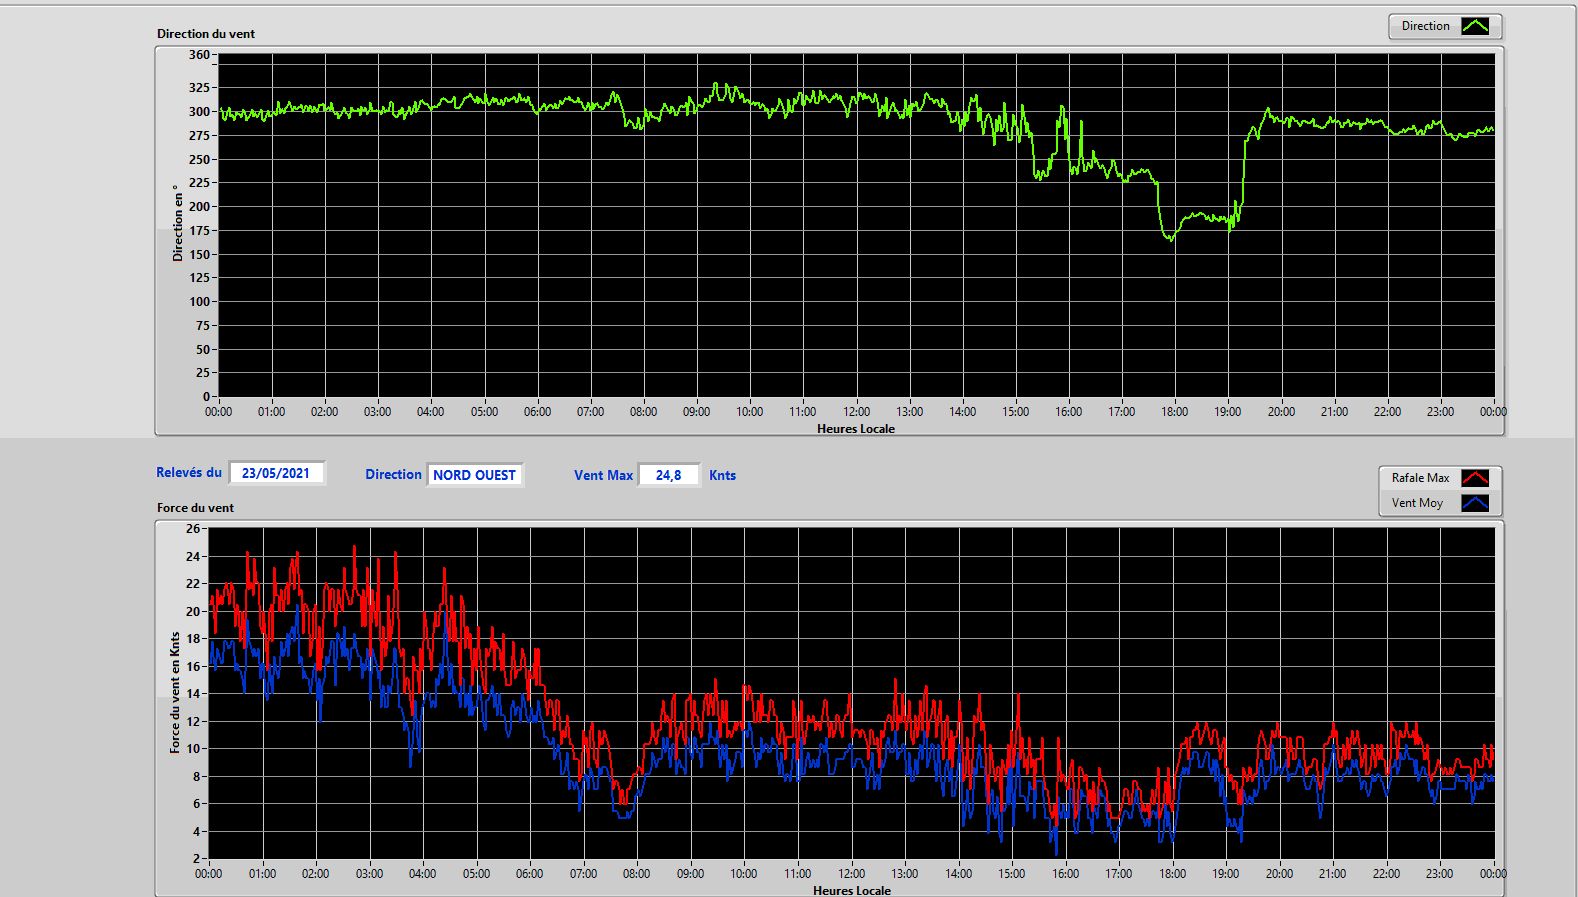Click the 360 value on direction Y-axis

pyautogui.click(x=200, y=55)
